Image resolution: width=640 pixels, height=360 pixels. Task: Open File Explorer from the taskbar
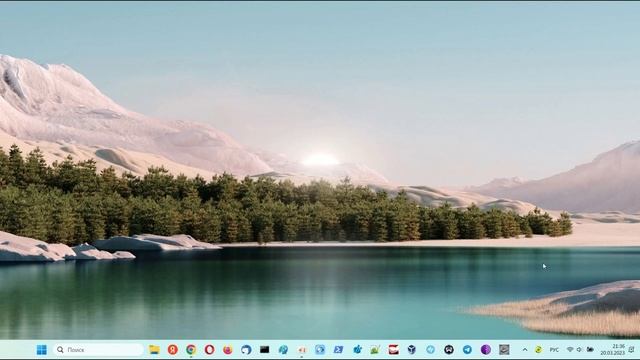coord(154,350)
